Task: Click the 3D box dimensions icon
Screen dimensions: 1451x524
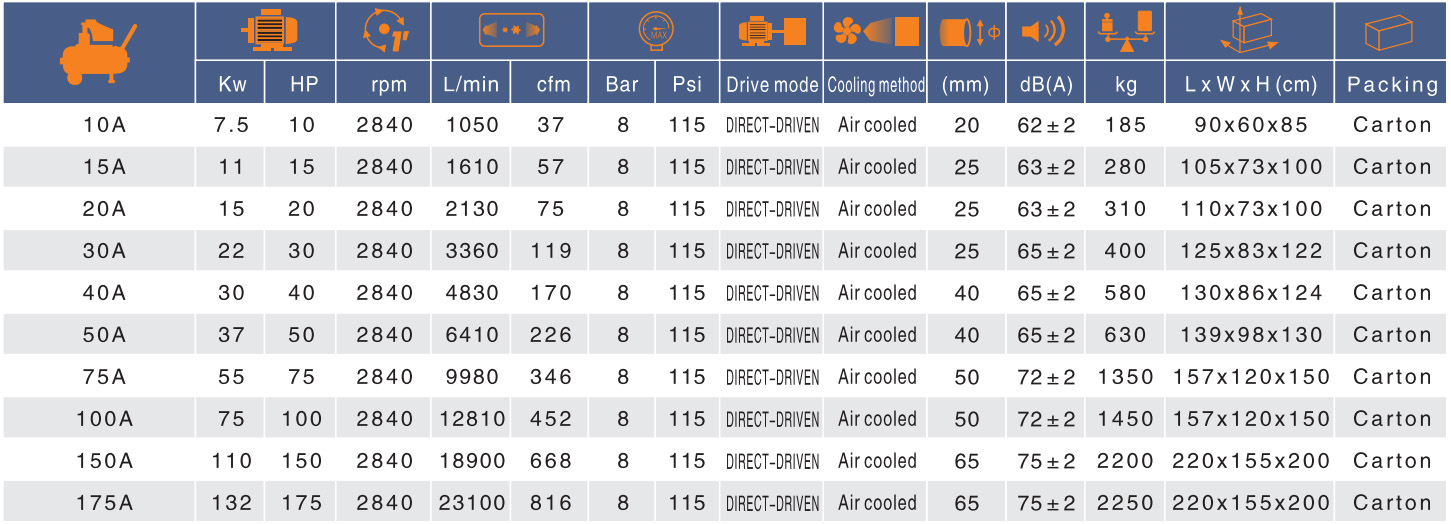Action: click(x=1250, y=30)
